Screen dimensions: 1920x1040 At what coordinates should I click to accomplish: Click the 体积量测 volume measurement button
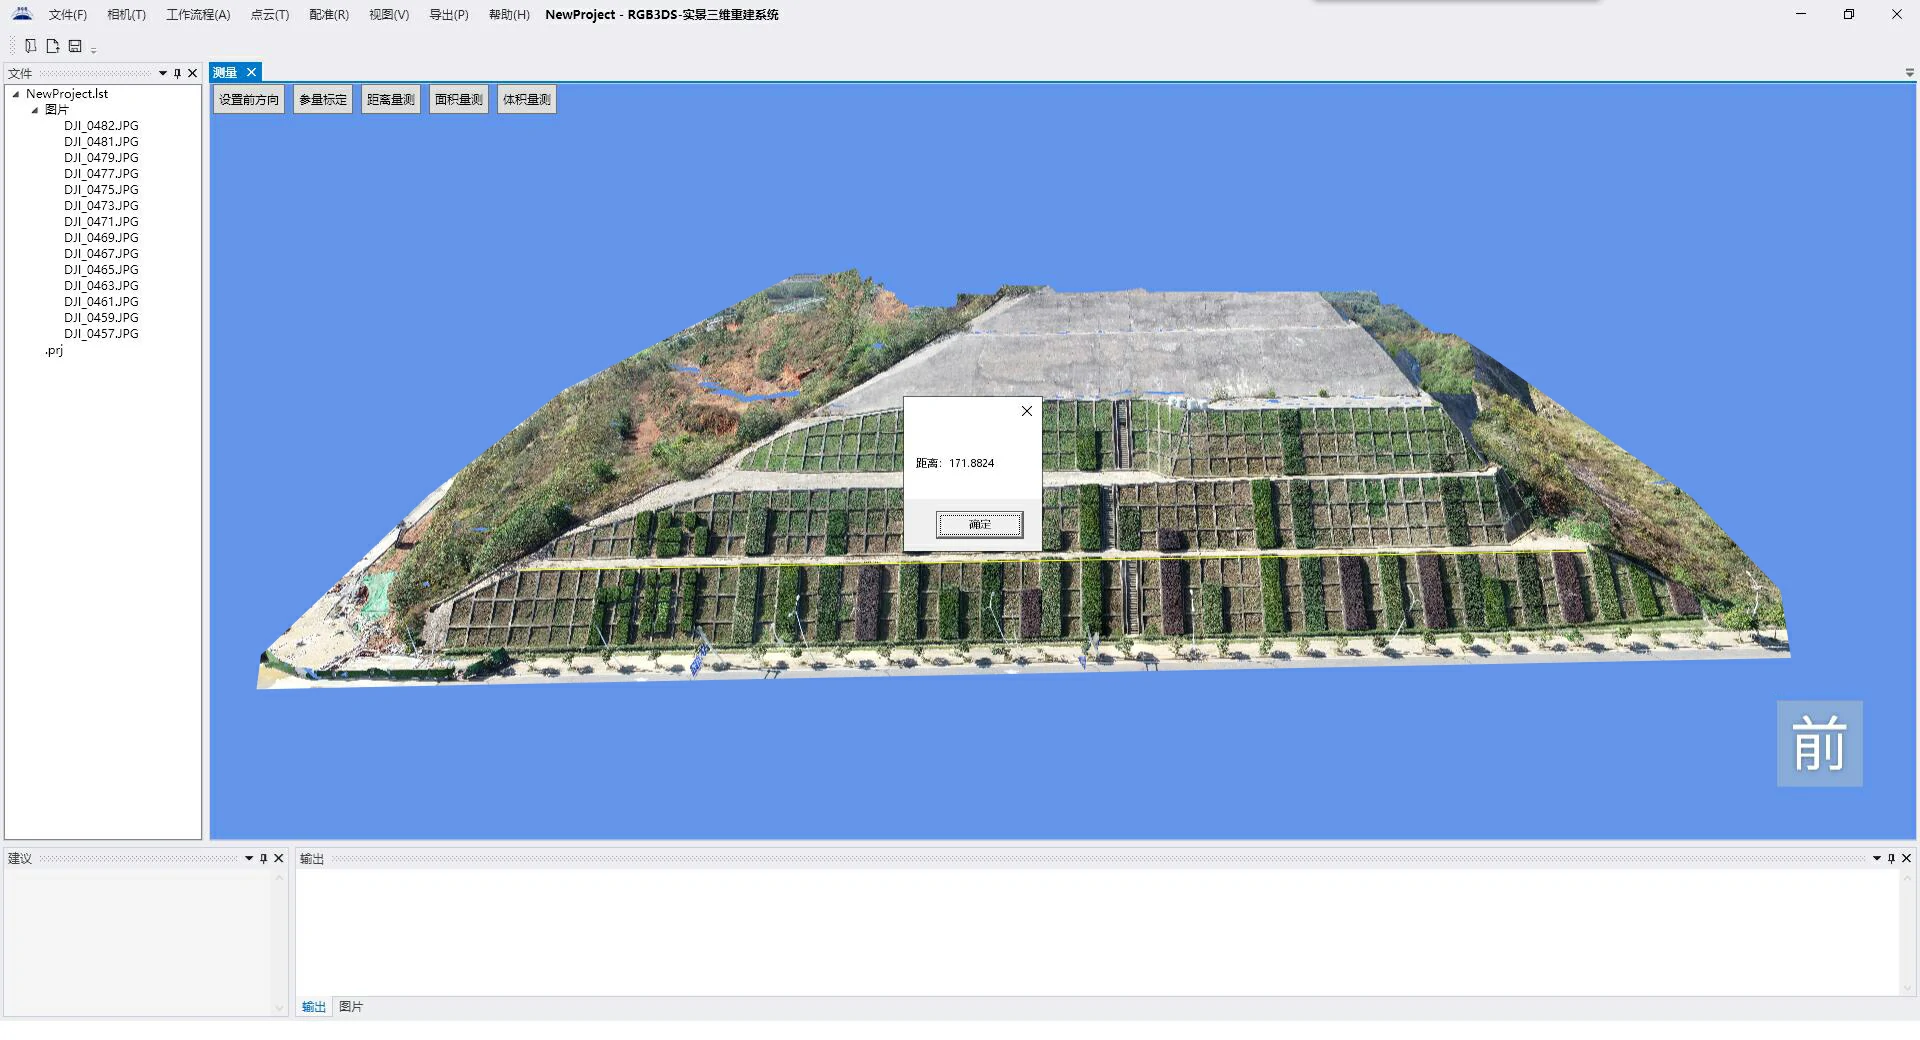(x=527, y=100)
